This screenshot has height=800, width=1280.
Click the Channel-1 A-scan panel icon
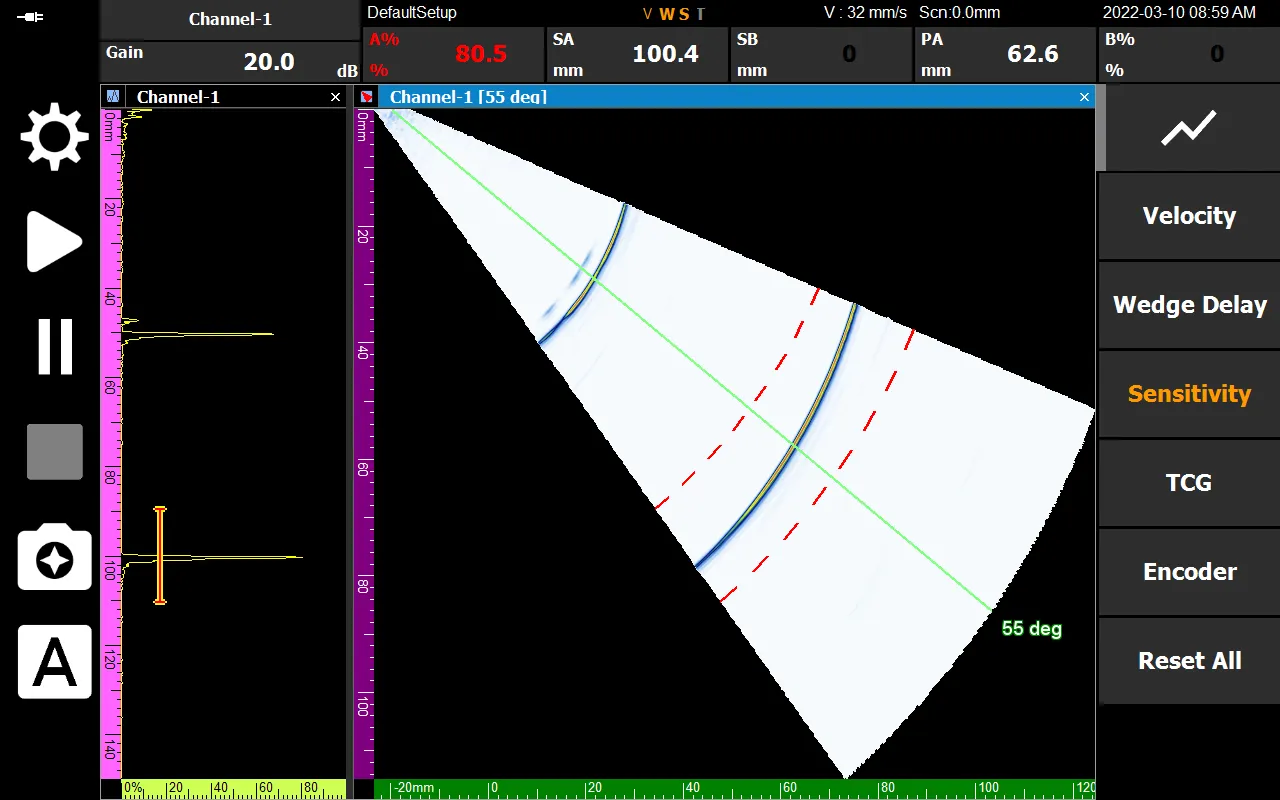tap(113, 97)
